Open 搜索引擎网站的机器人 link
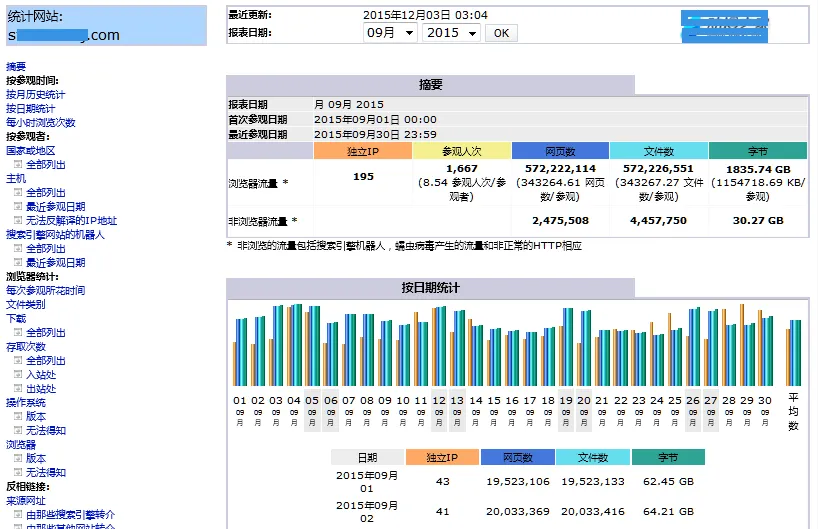This screenshot has width=818, height=529. click(55, 235)
